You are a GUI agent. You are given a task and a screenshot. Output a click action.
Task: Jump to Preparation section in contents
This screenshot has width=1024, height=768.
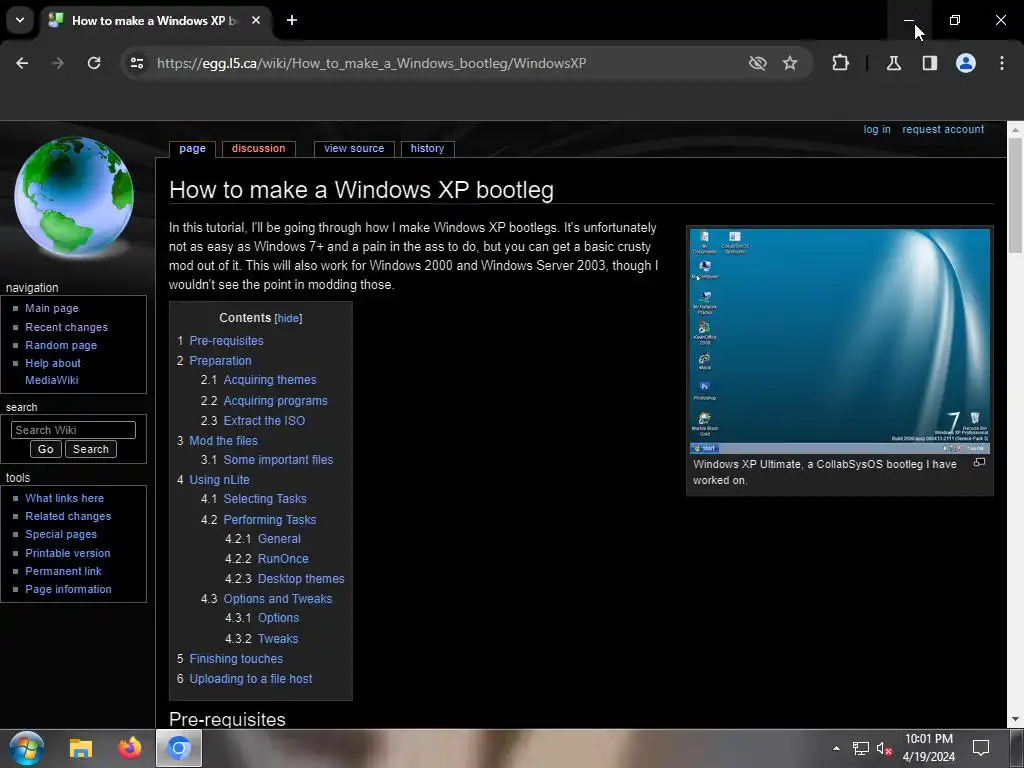220,360
